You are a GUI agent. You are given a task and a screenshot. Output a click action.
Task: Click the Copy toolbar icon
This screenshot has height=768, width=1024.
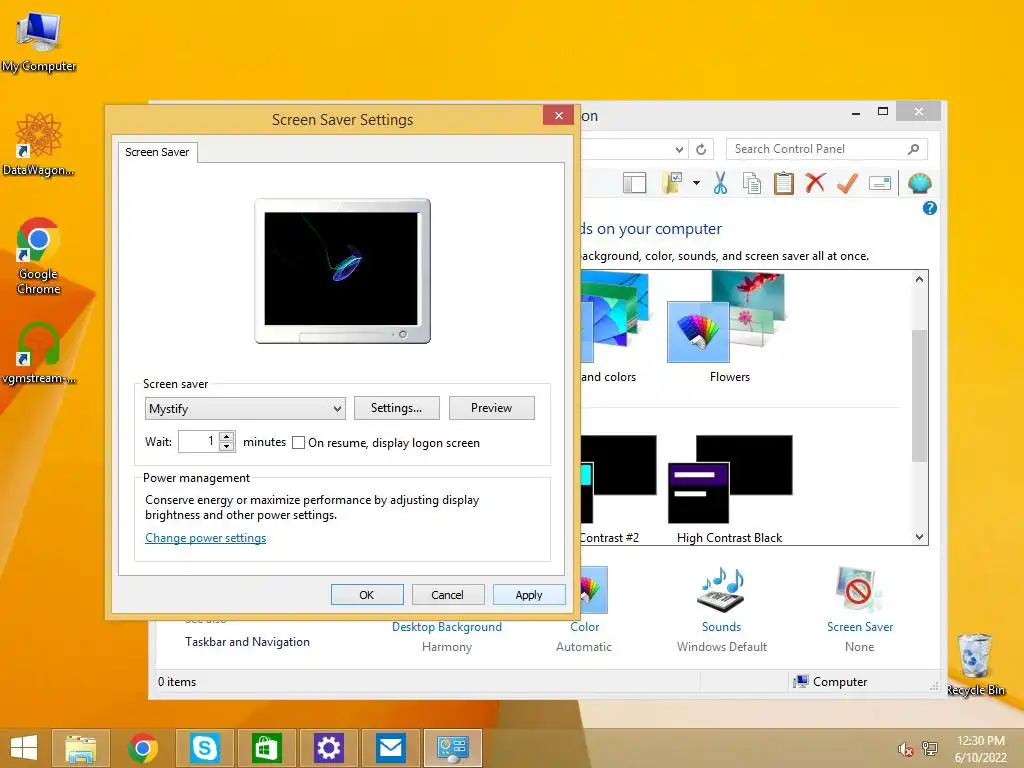click(x=752, y=184)
